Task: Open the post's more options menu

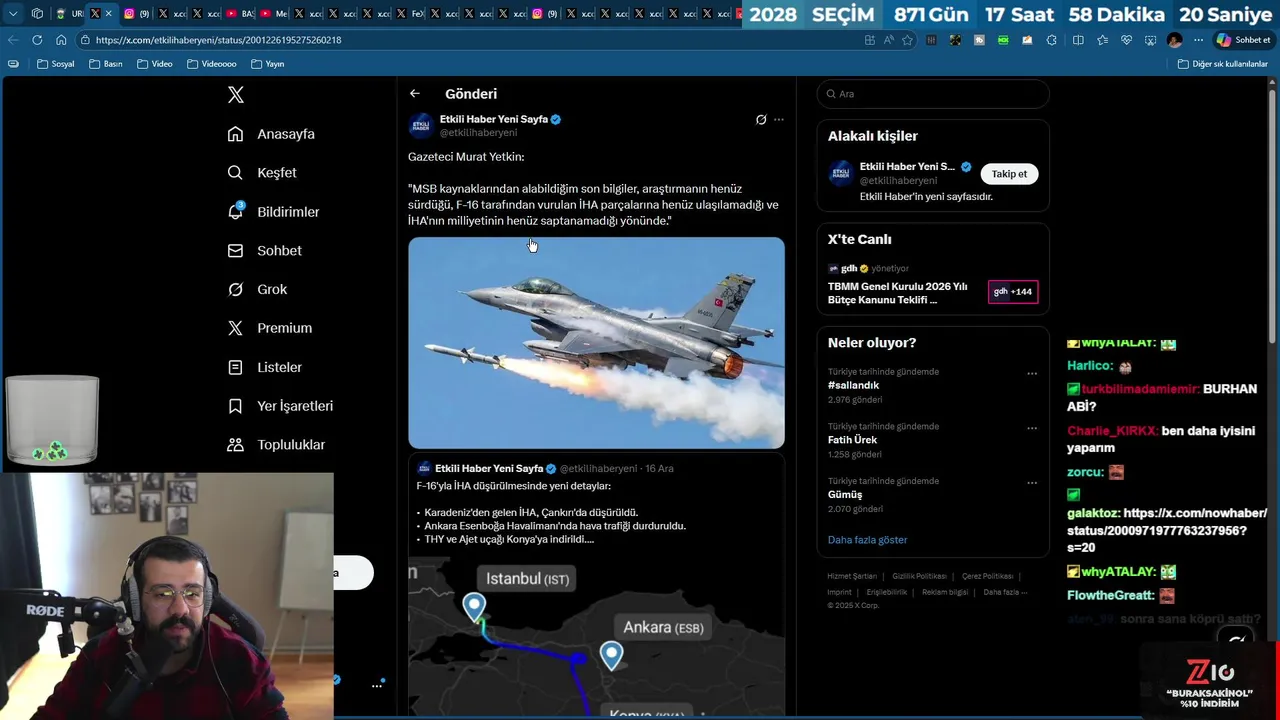Action: click(779, 120)
